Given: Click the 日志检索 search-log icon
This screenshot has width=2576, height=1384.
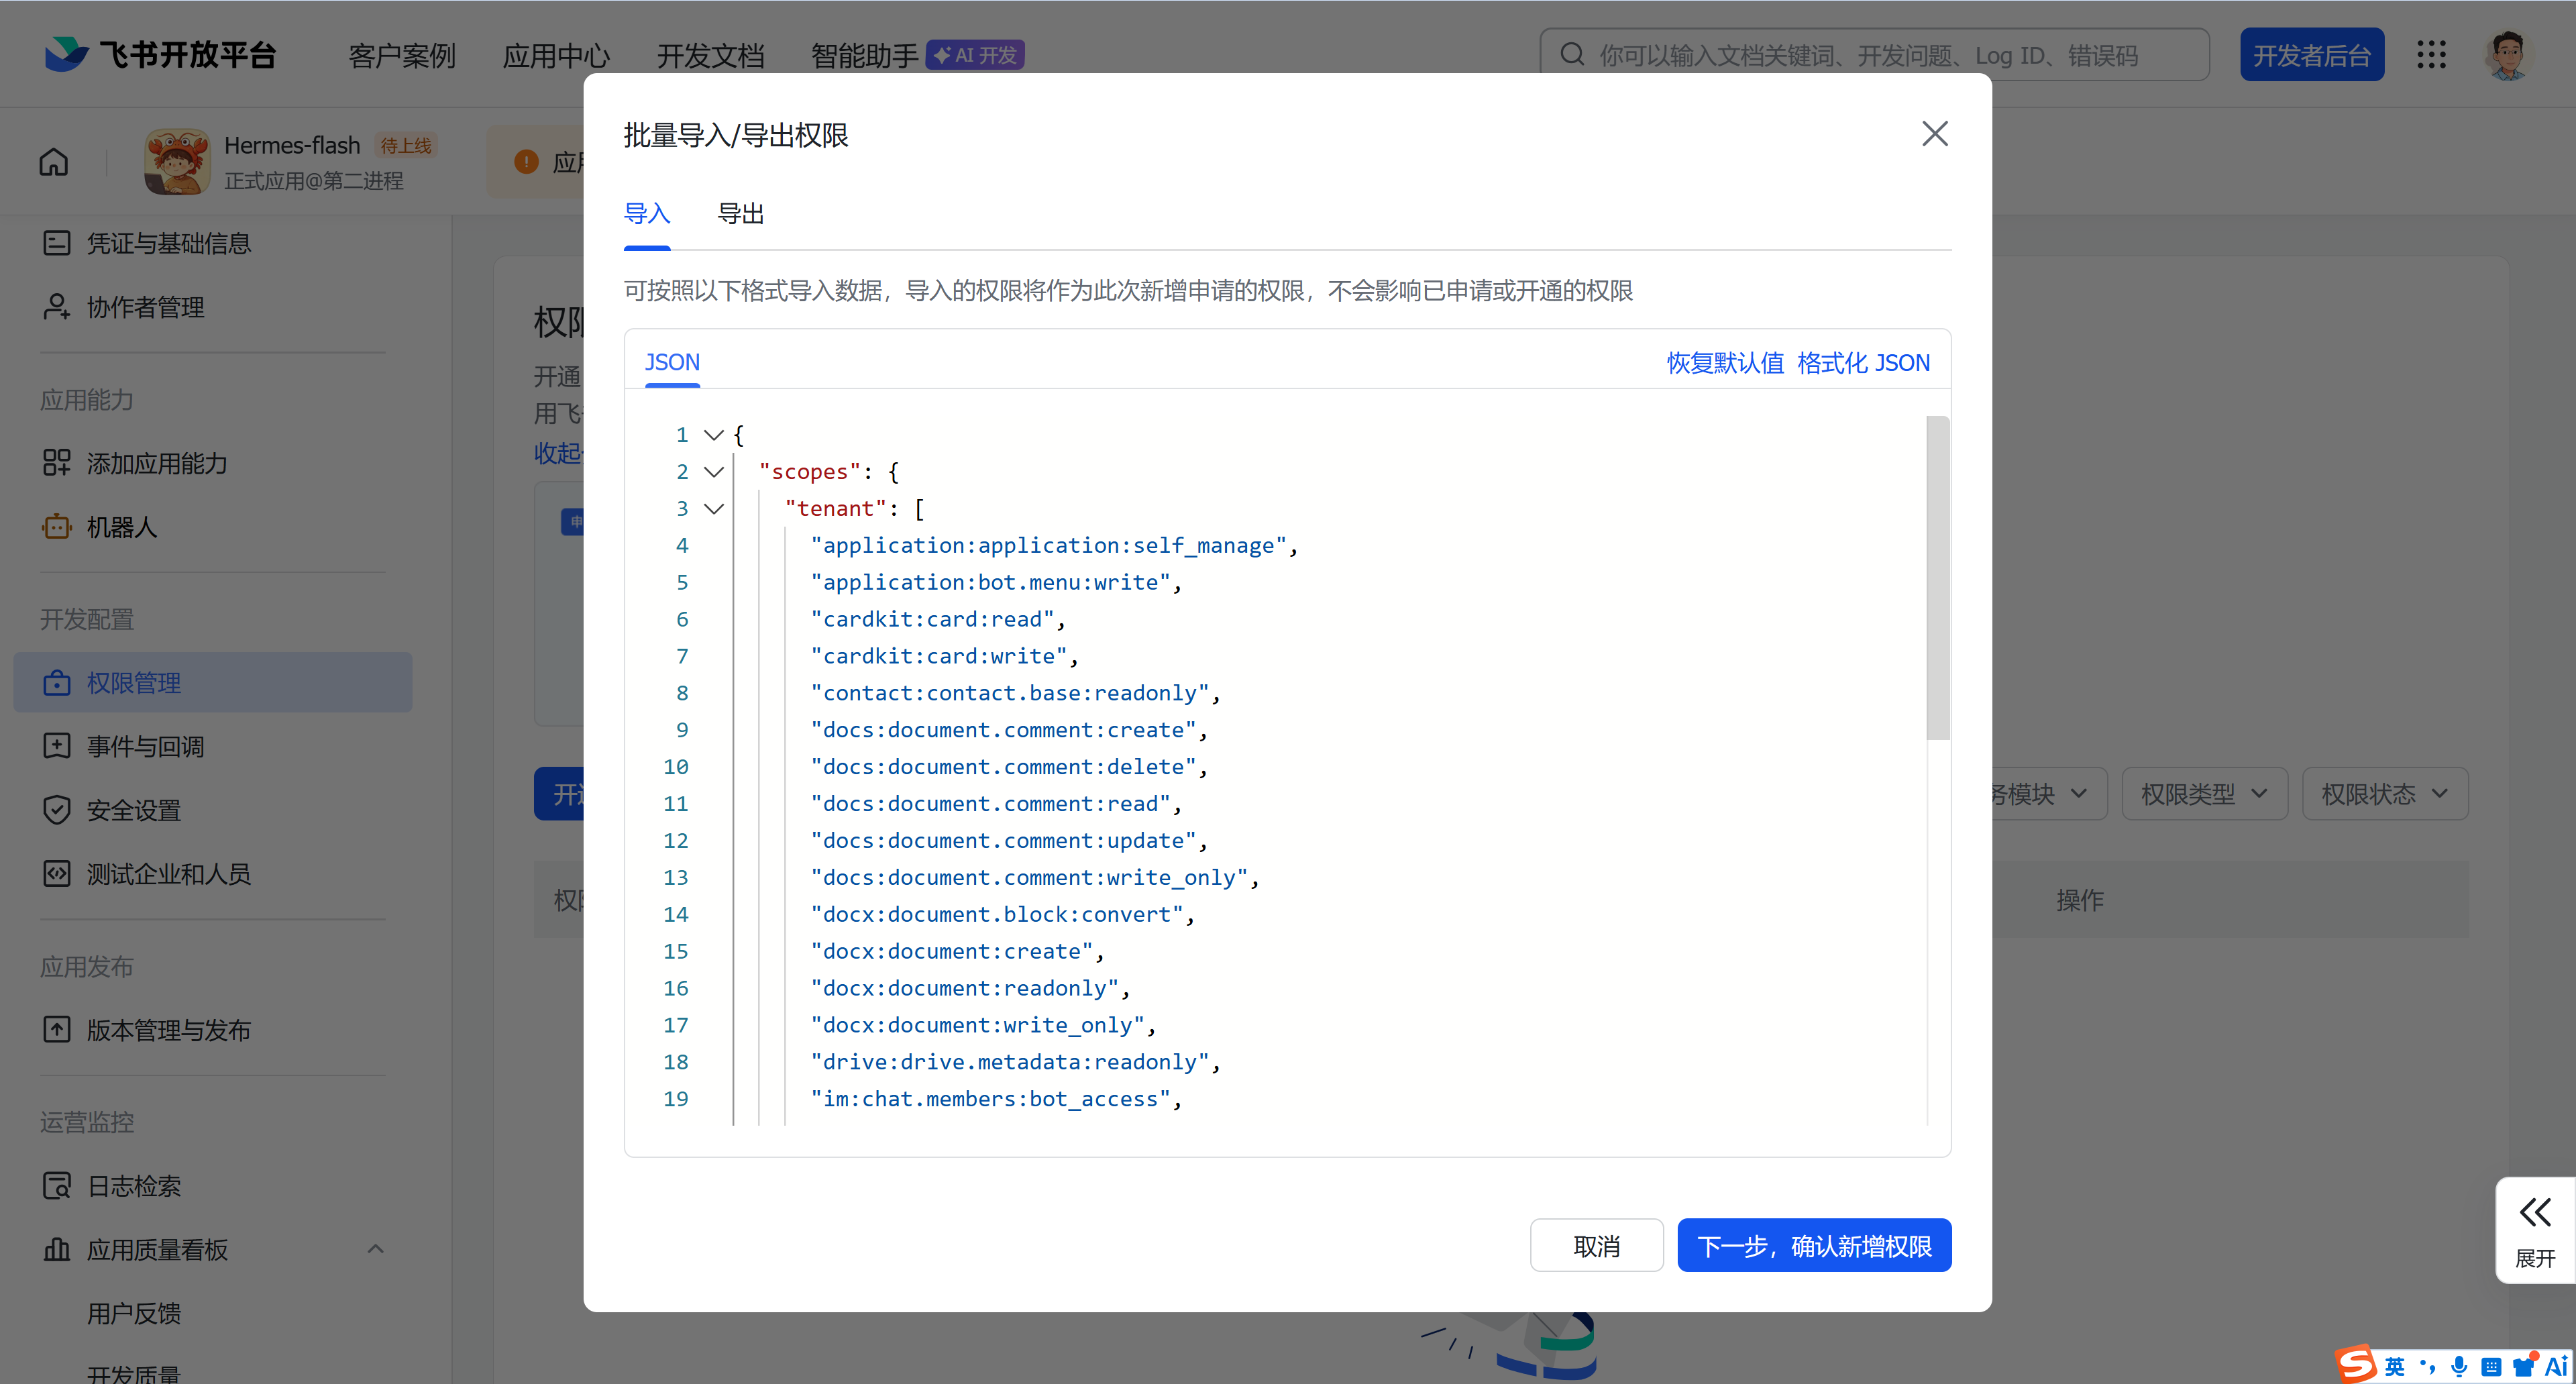Looking at the screenshot, I should click(57, 1186).
